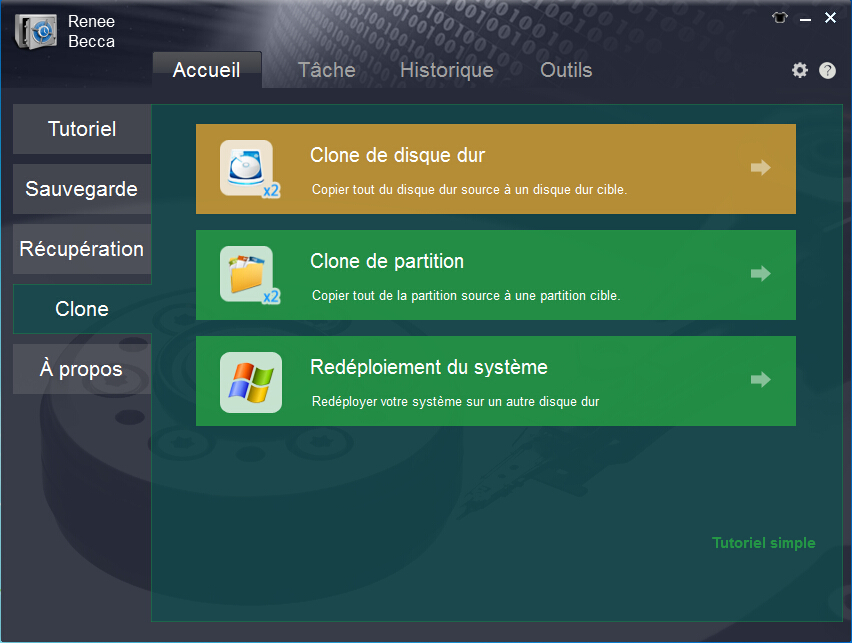Click the Redéploiement du système title
The width and height of the screenshot is (852, 643).
[x=429, y=367]
